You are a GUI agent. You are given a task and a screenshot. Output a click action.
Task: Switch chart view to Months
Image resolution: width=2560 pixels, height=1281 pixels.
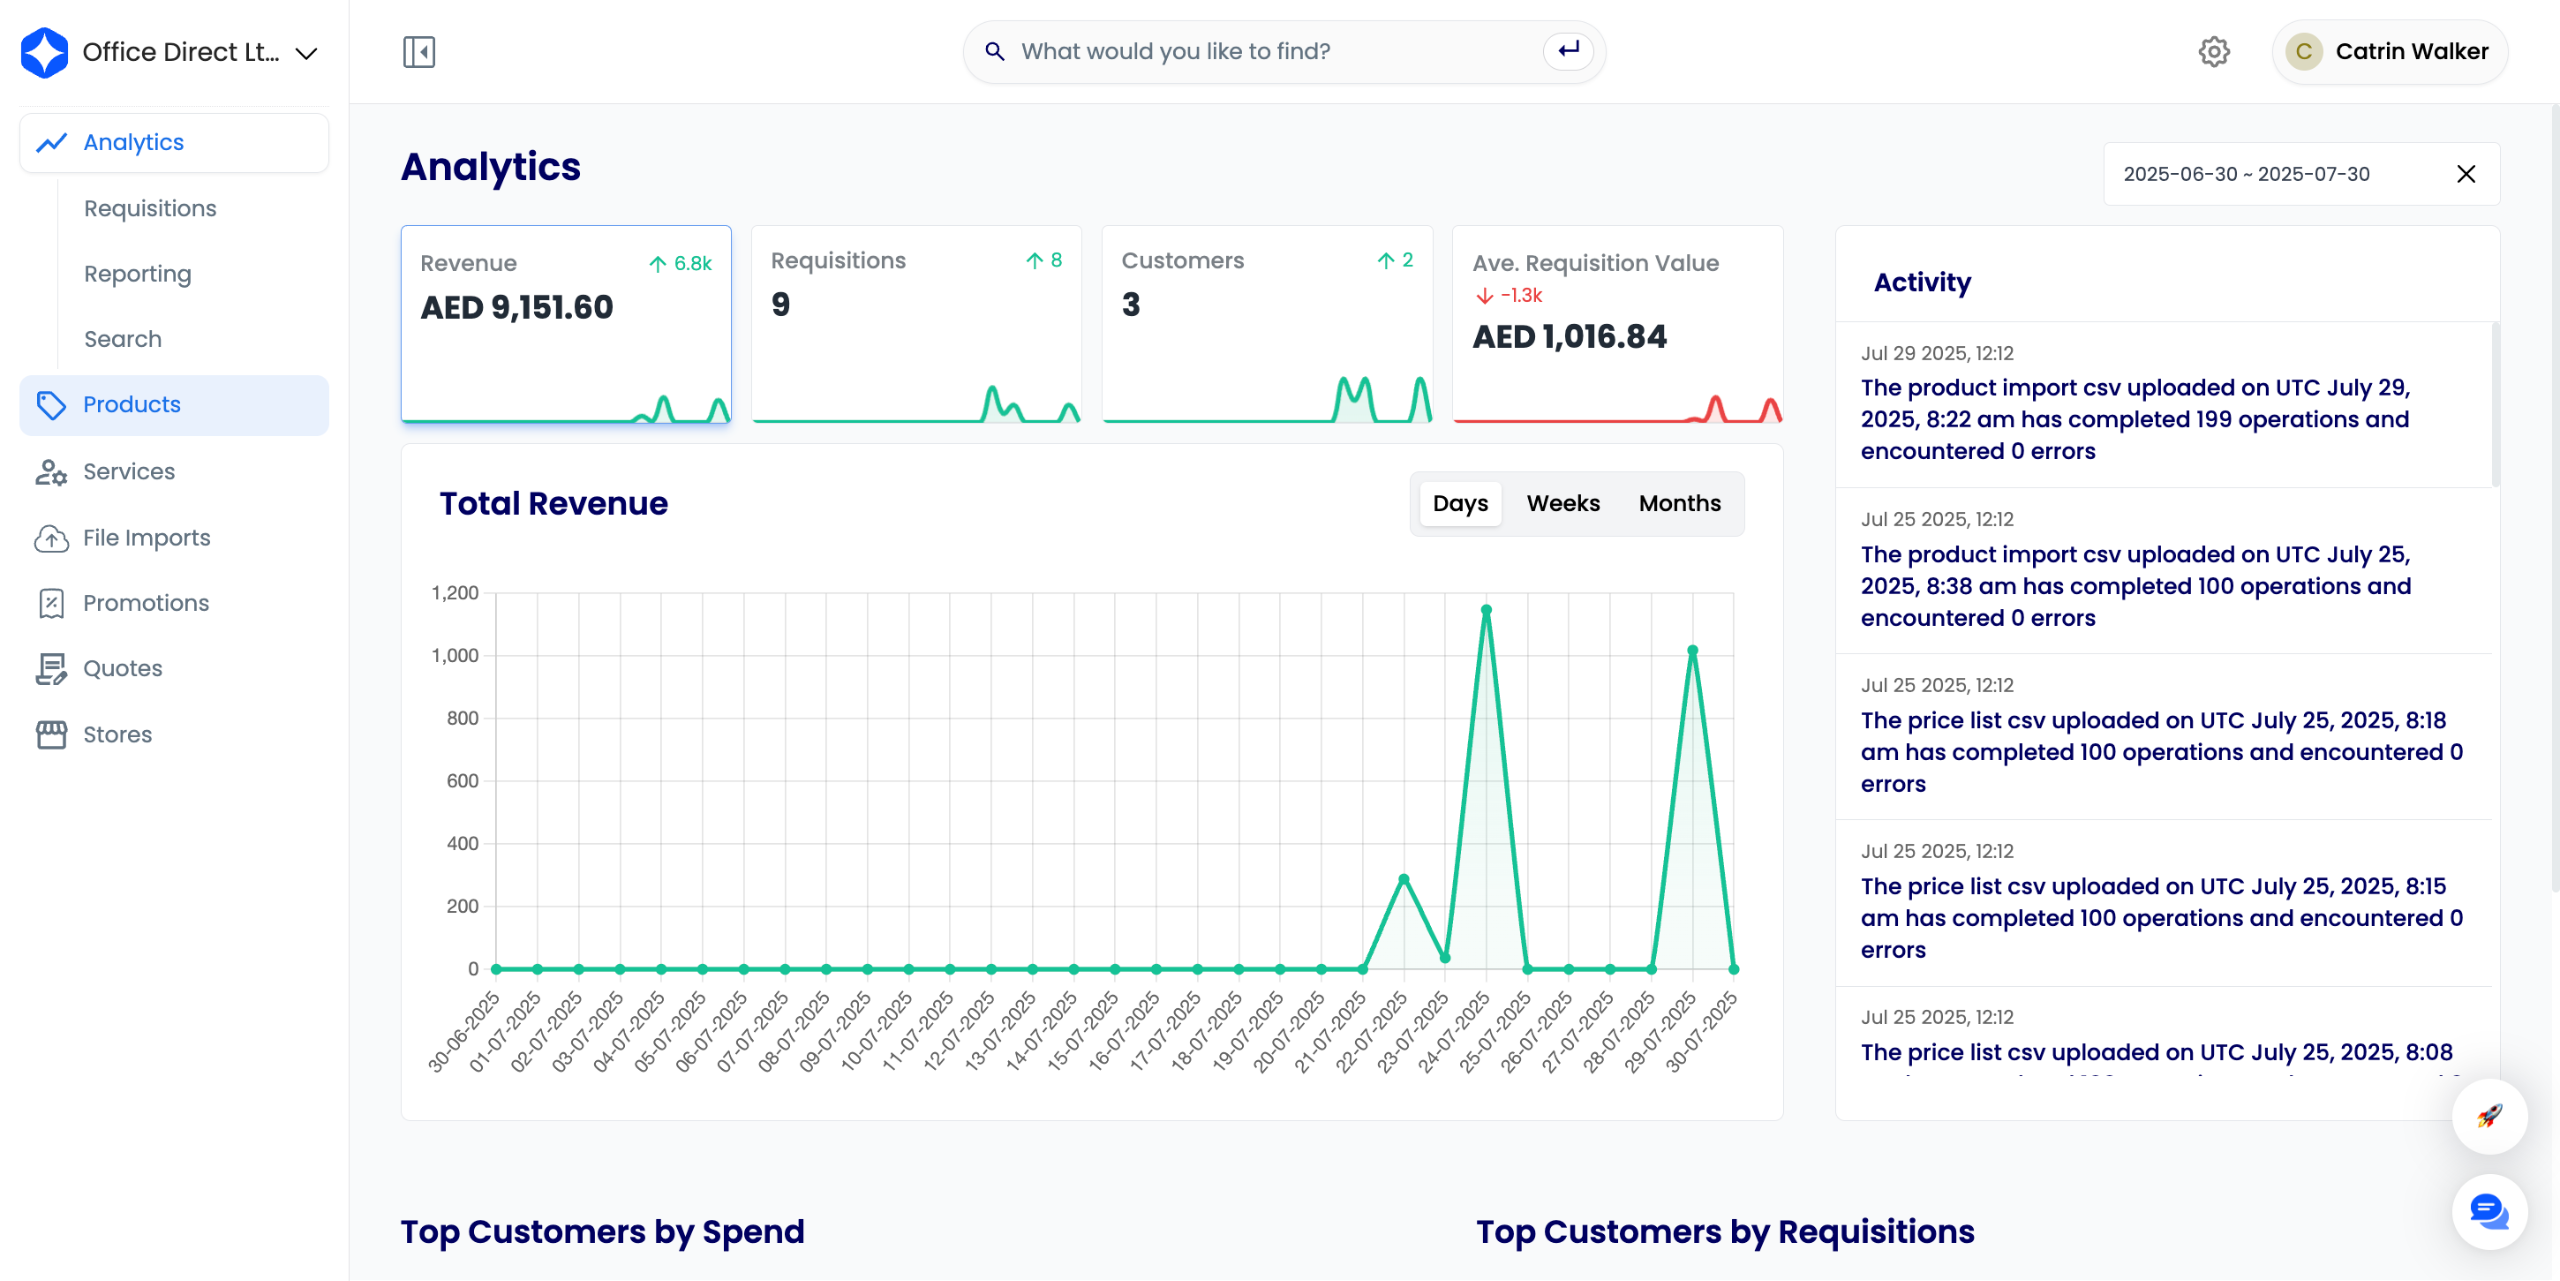[1679, 504]
